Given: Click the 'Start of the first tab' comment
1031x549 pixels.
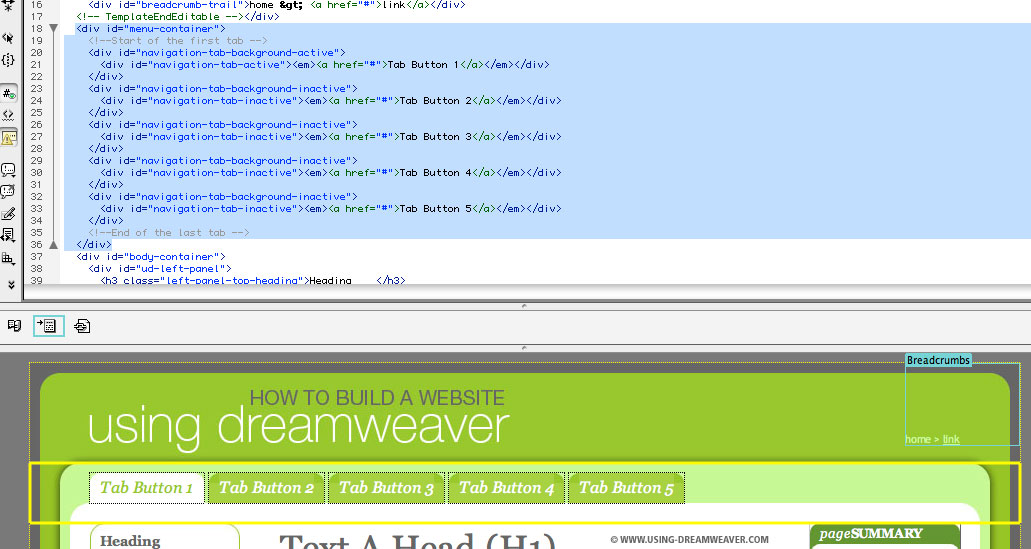Looking at the screenshot, I should 178,40.
